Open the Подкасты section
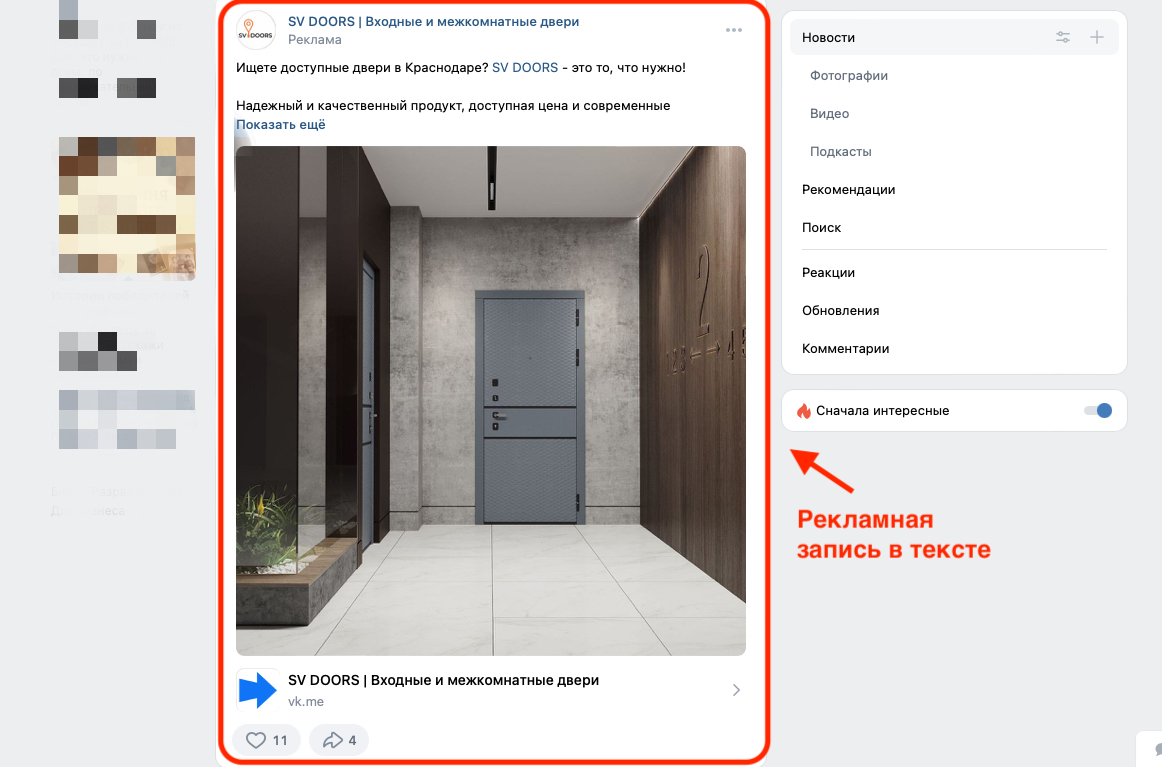Image resolution: width=1162 pixels, height=767 pixels. (840, 151)
